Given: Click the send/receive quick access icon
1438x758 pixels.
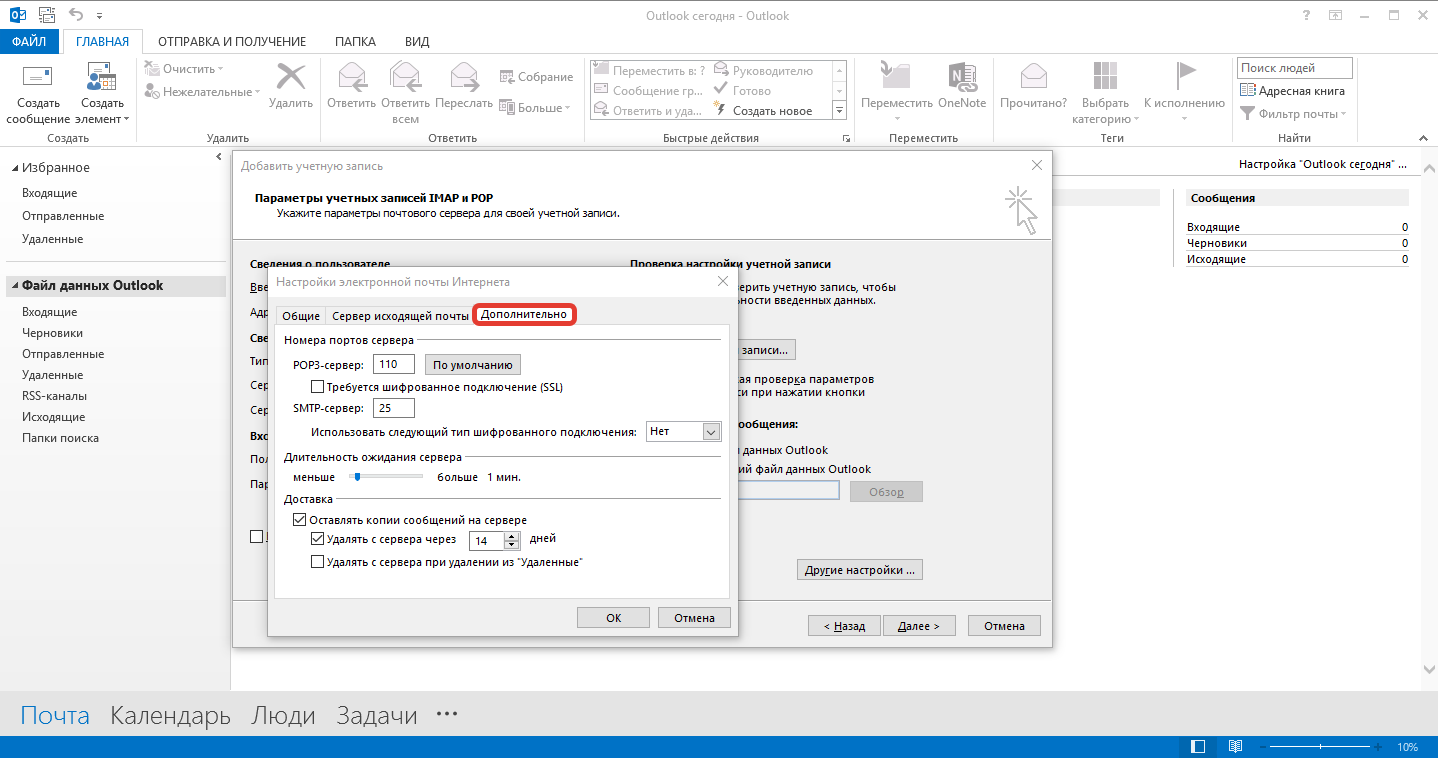Looking at the screenshot, I should coord(46,15).
